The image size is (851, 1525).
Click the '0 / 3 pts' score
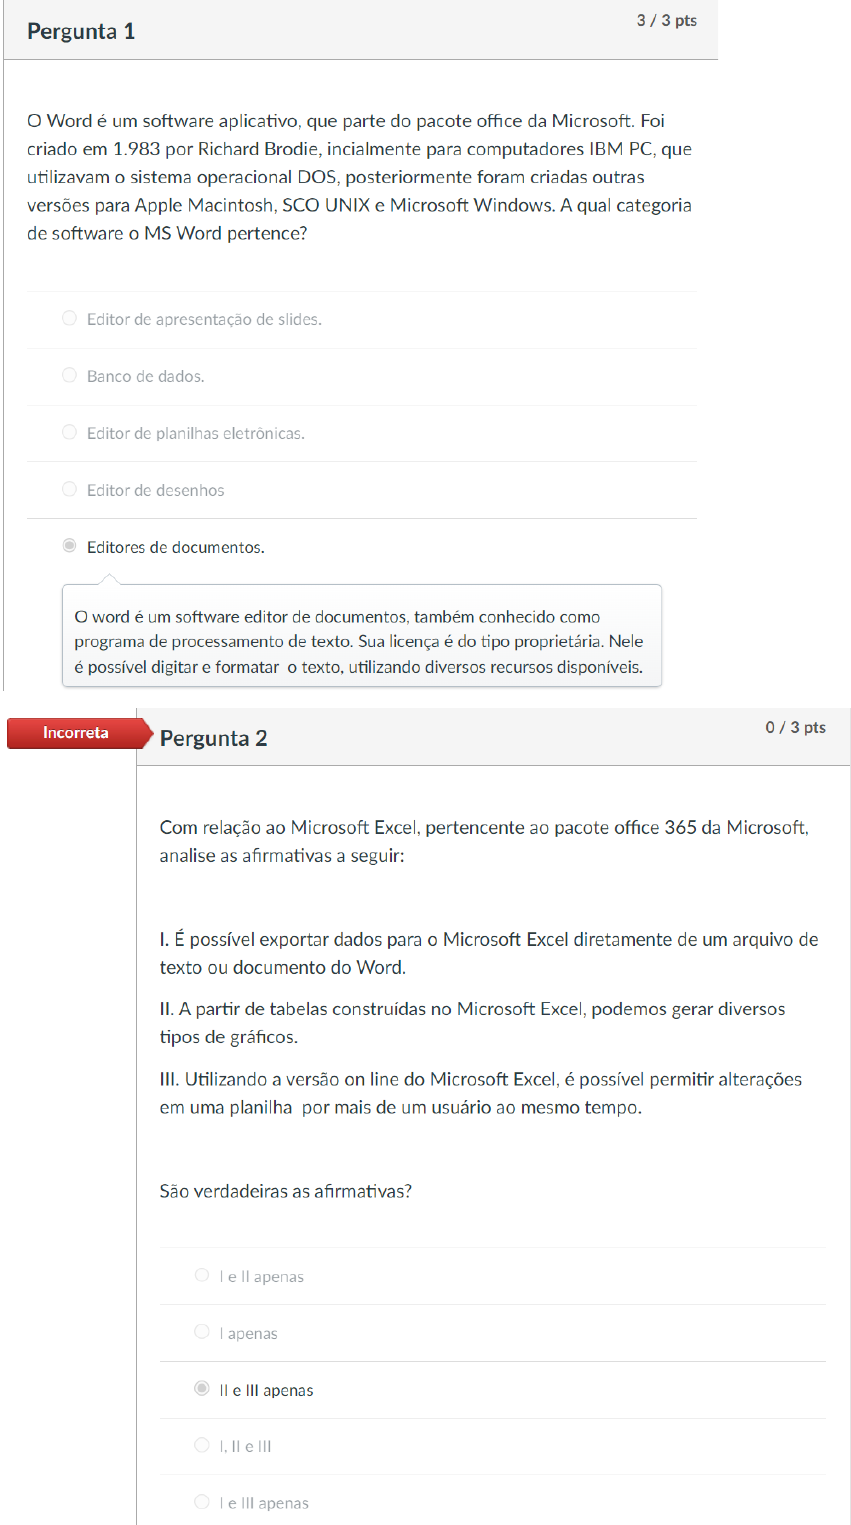(x=796, y=727)
